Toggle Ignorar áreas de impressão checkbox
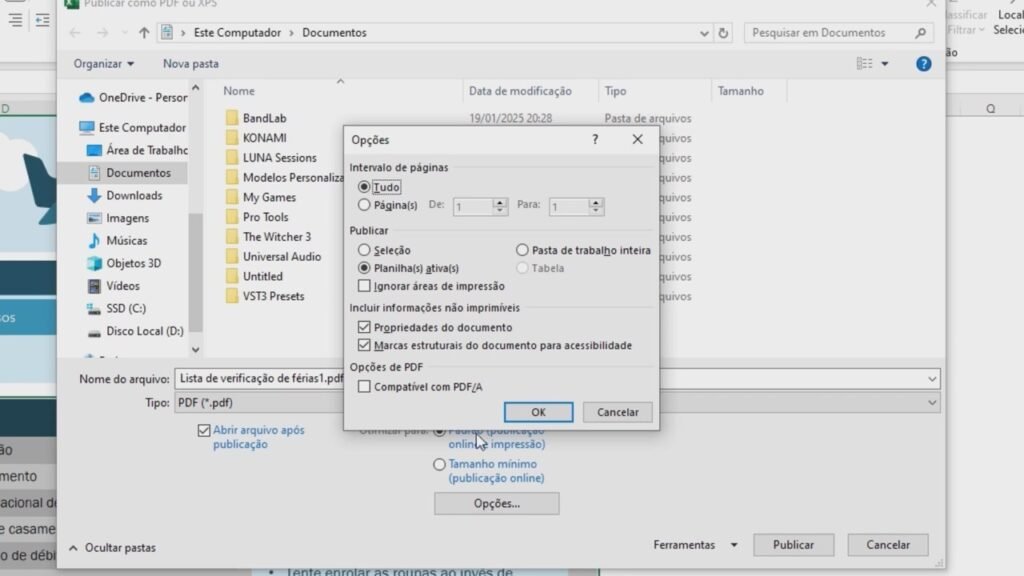 365,286
